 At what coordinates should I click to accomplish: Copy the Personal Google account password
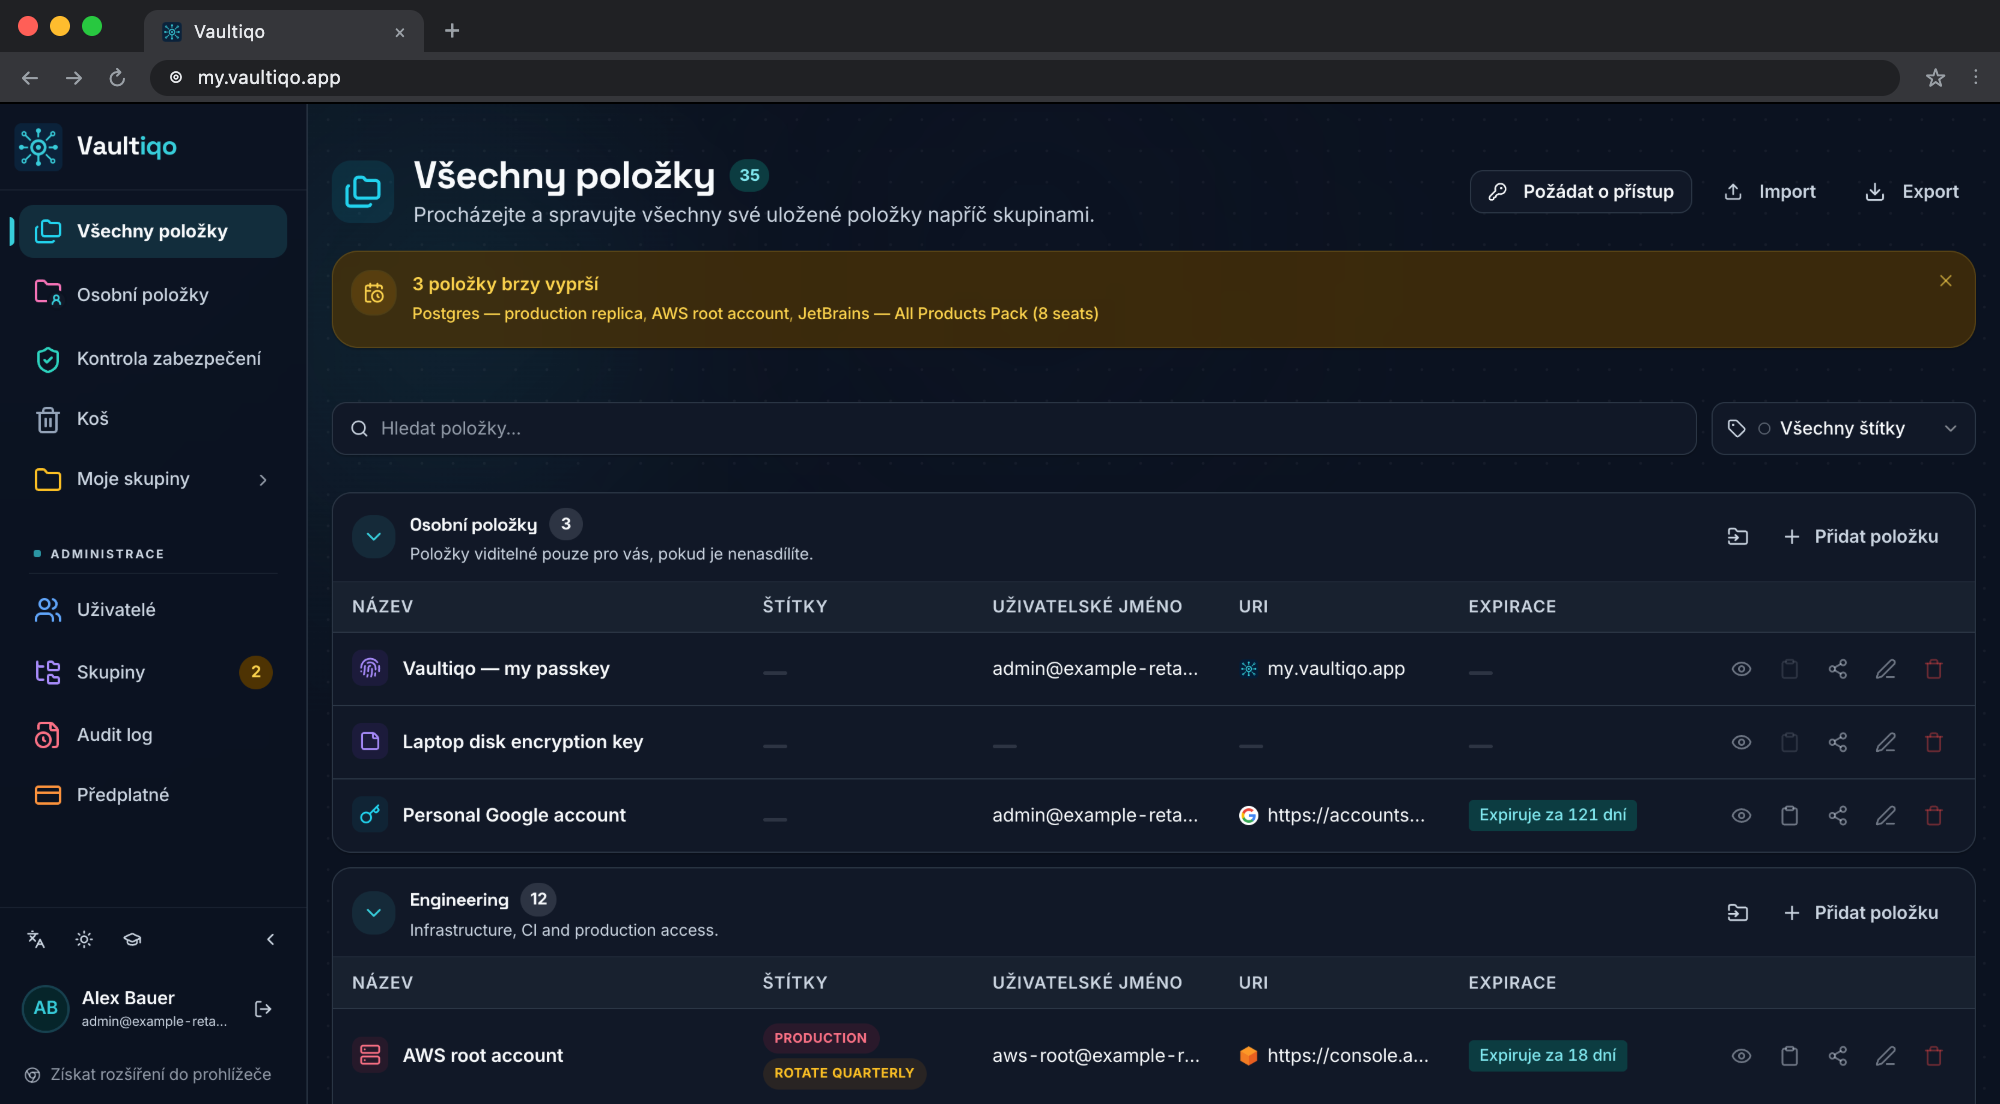(1789, 816)
